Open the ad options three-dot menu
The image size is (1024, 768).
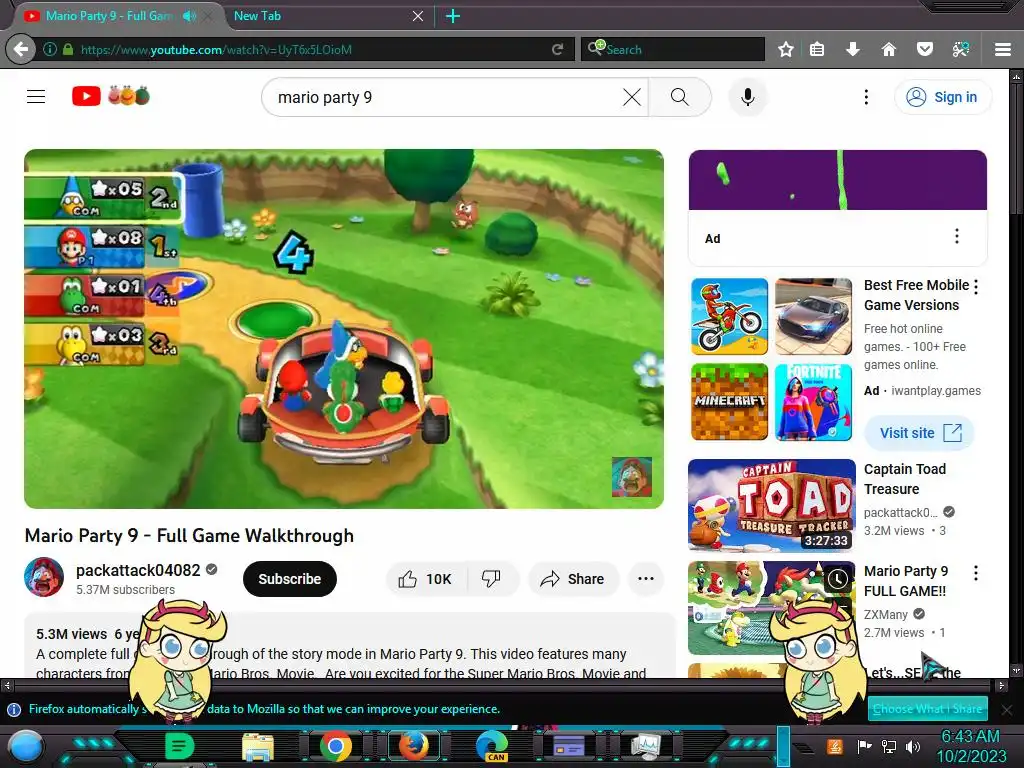click(x=957, y=236)
